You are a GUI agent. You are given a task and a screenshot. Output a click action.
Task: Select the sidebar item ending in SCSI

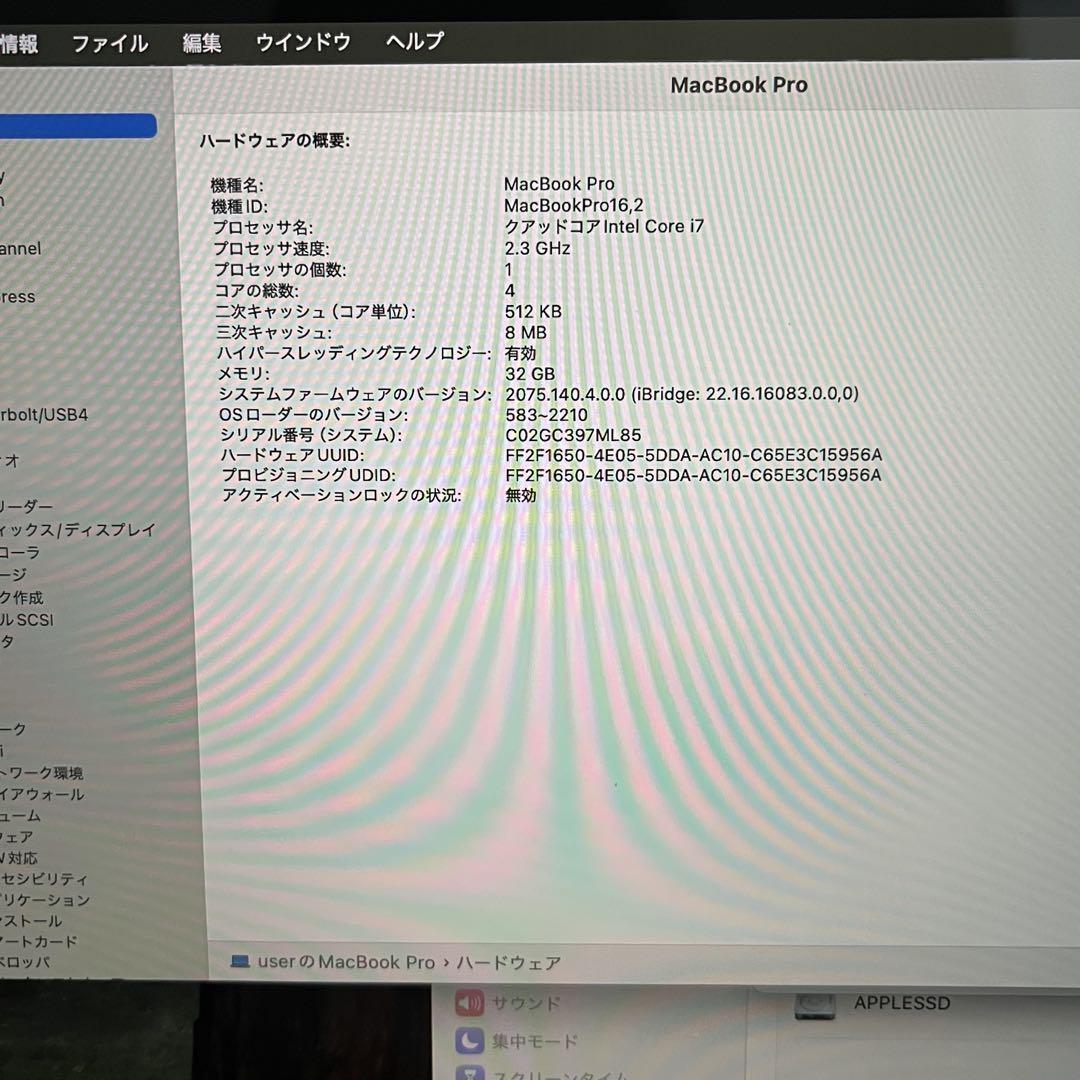pyautogui.click(x=26, y=620)
